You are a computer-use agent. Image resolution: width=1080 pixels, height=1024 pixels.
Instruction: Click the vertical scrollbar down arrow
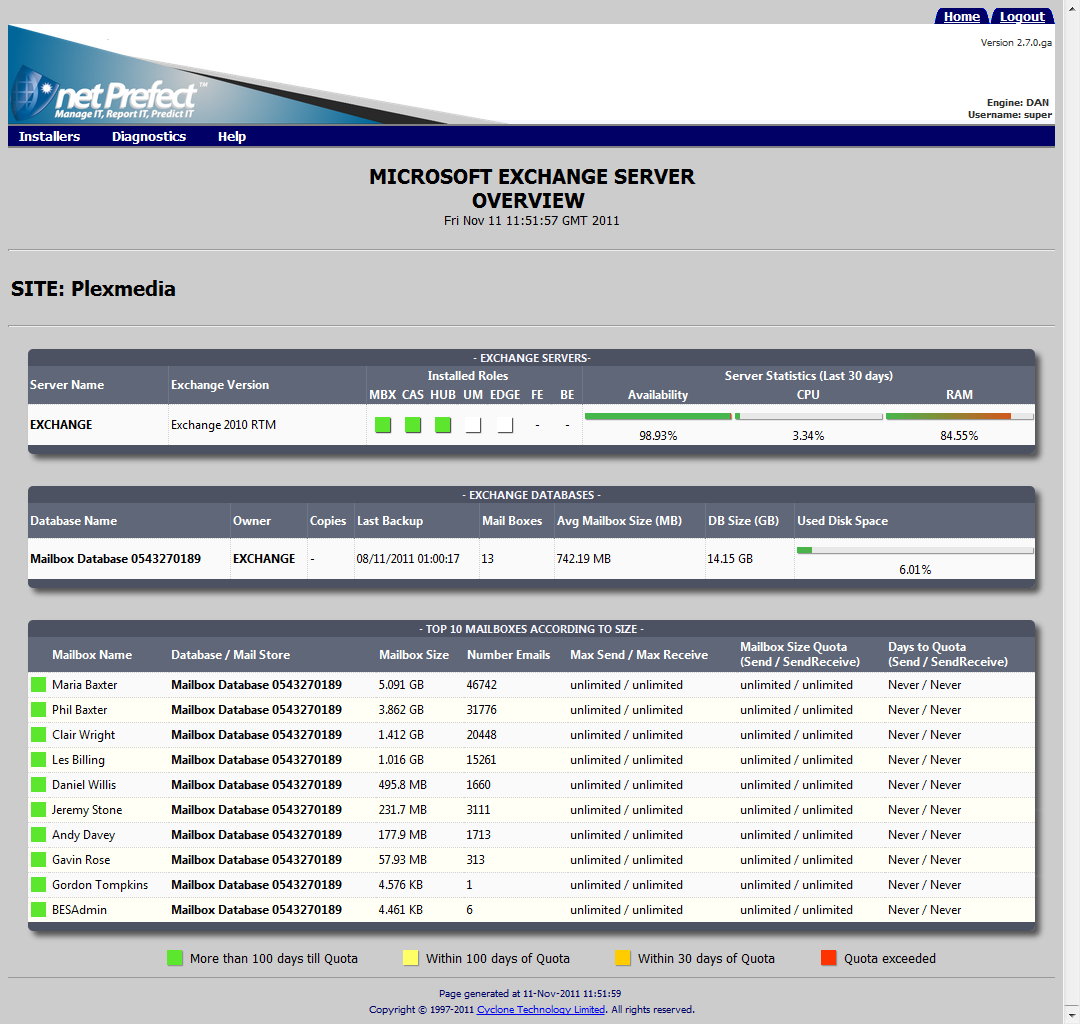pos(1071,1015)
